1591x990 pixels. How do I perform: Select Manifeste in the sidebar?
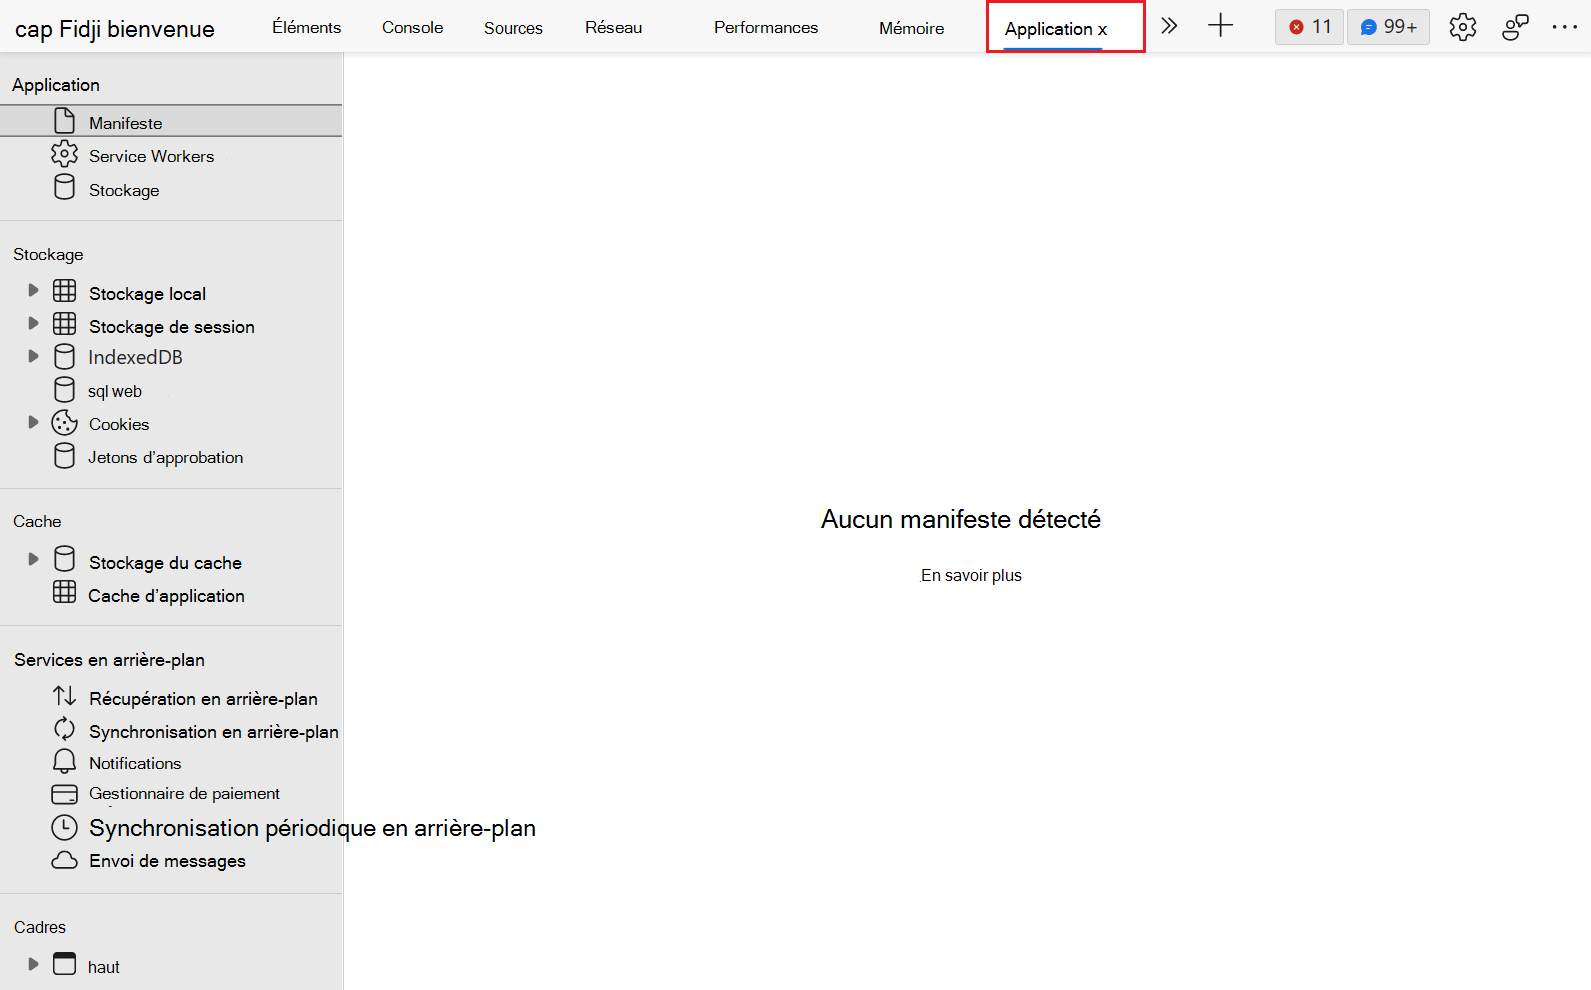tap(171, 121)
